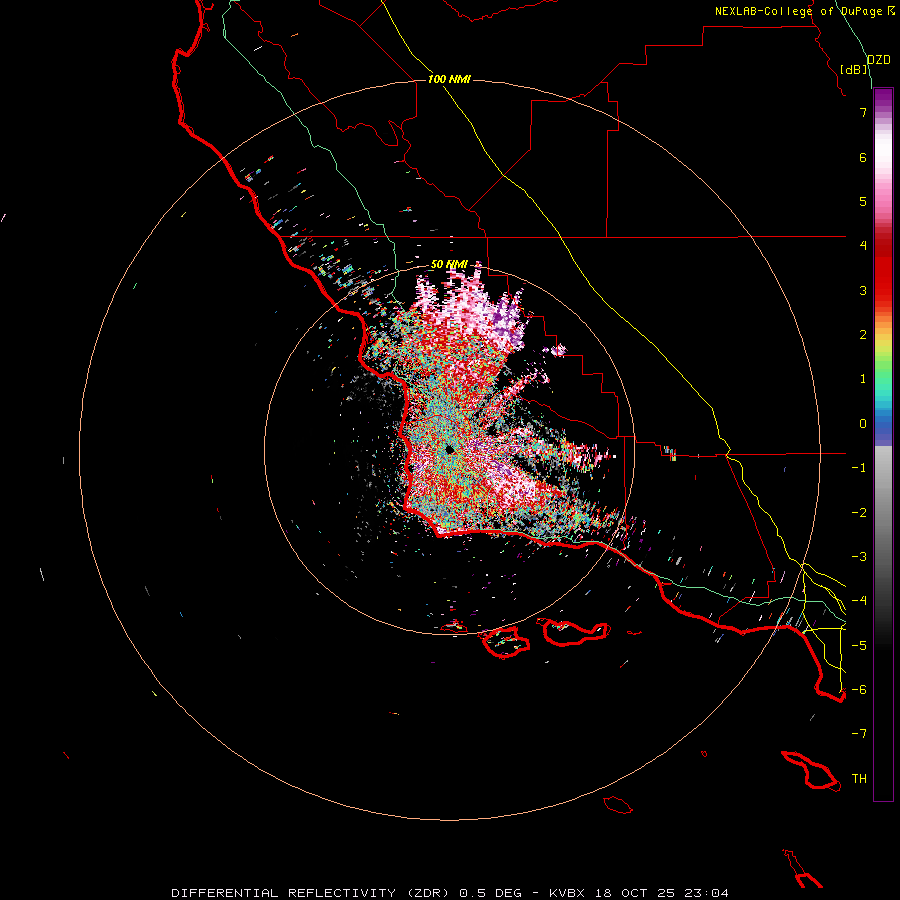Viewport: 900px width, 900px height.
Task: Click the blue 0 dB segment of the color bar
Action: [x=883, y=425]
